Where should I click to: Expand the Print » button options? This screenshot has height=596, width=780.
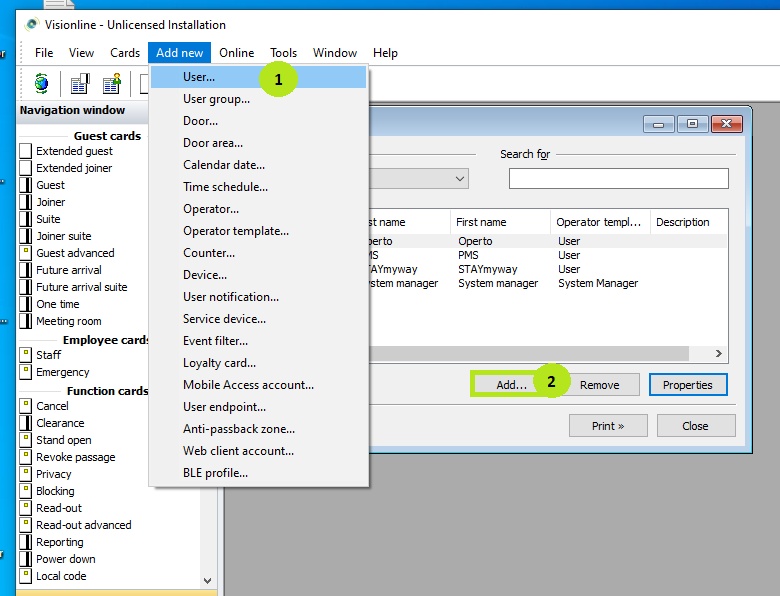pyautogui.click(x=607, y=426)
